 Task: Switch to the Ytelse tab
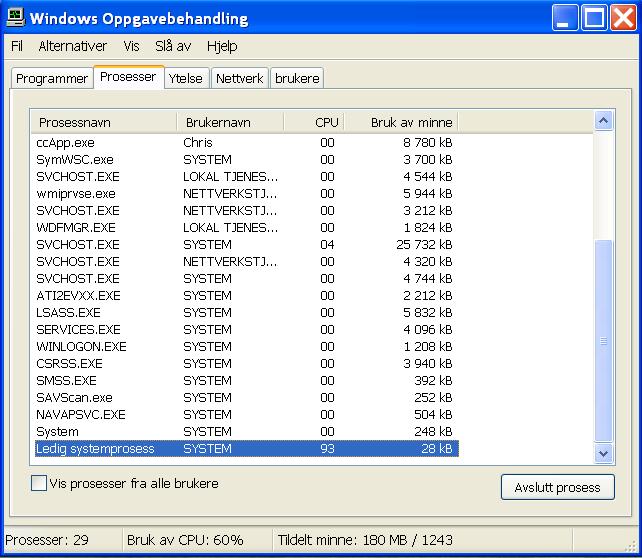[x=186, y=78]
